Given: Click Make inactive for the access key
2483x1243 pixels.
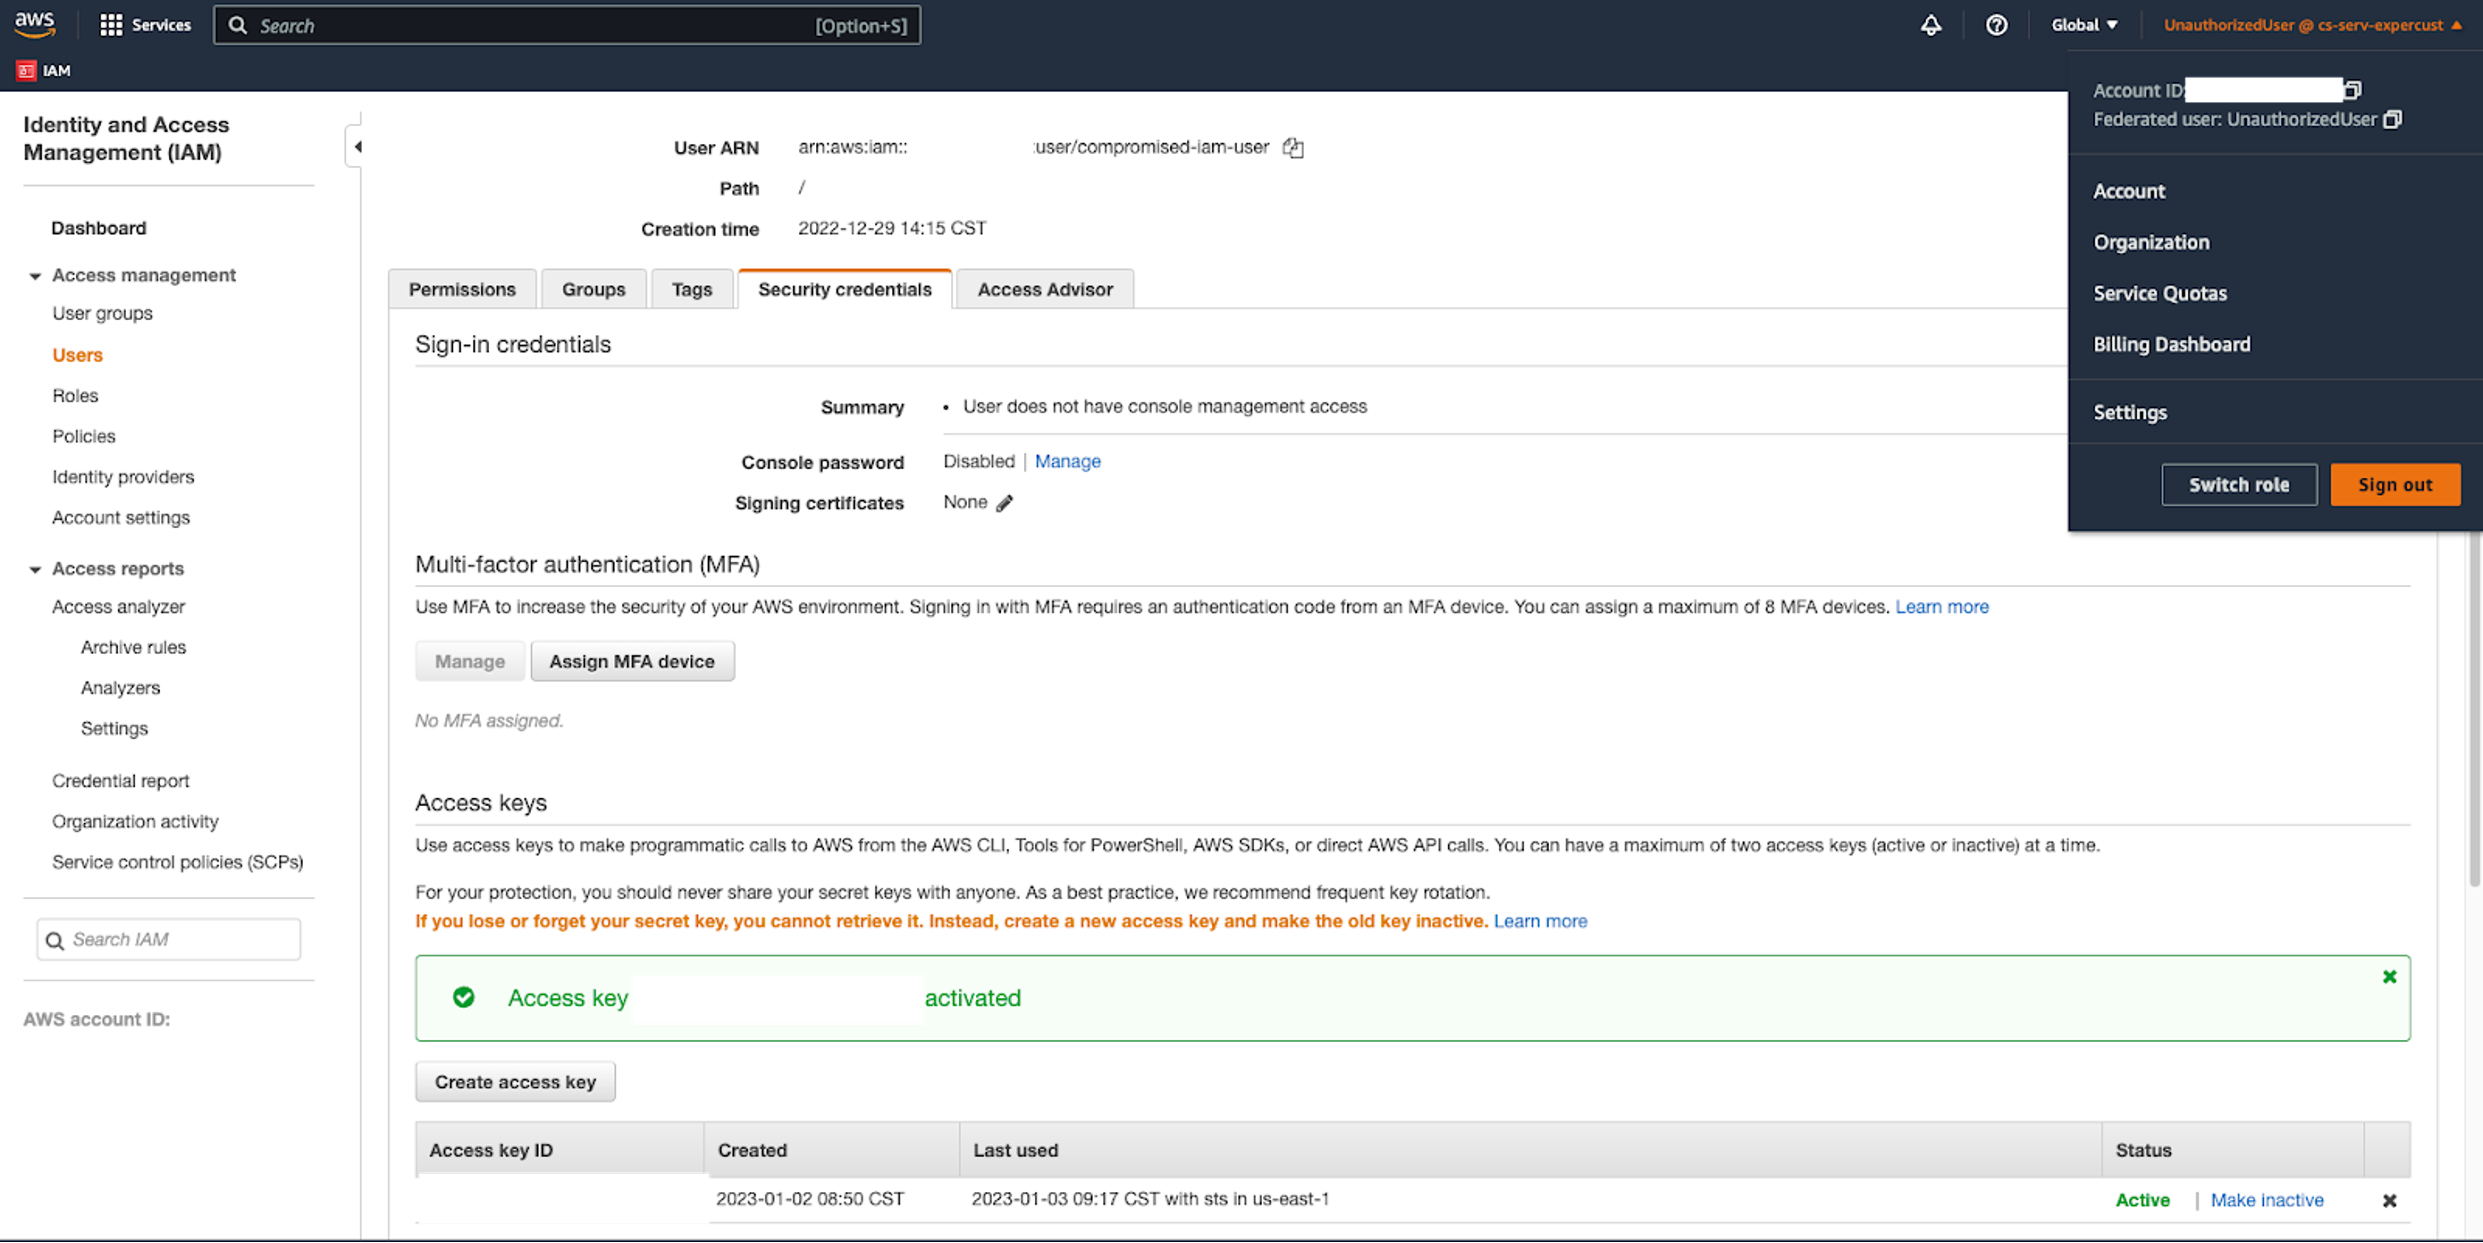Looking at the screenshot, I should [x=2267, y=1200].
